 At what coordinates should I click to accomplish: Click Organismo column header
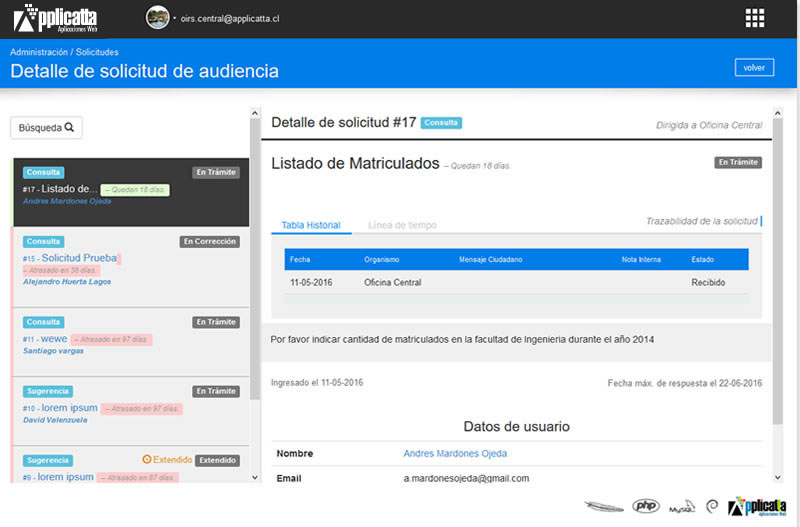point(382,260)
